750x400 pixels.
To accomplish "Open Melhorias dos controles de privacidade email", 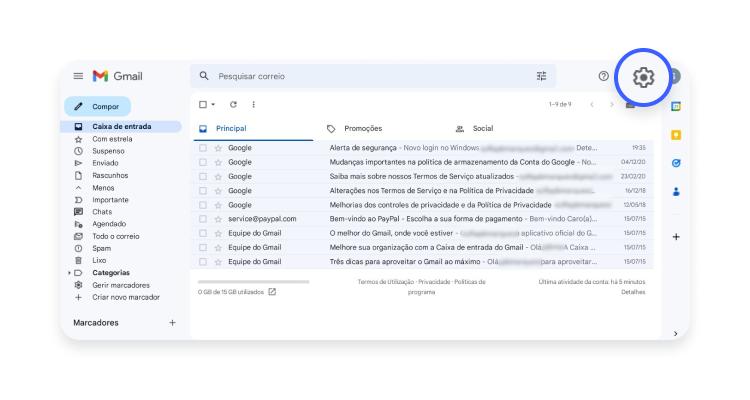I will (x=423, y=205).
